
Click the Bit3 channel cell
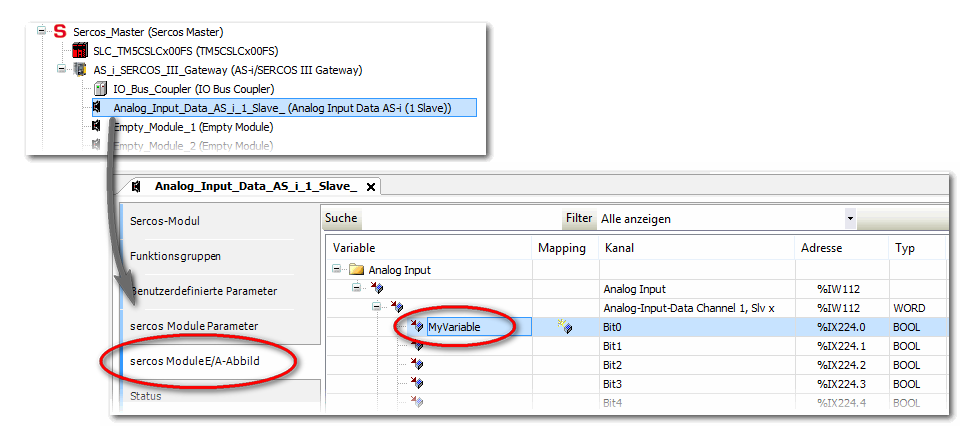coord(696,384)
